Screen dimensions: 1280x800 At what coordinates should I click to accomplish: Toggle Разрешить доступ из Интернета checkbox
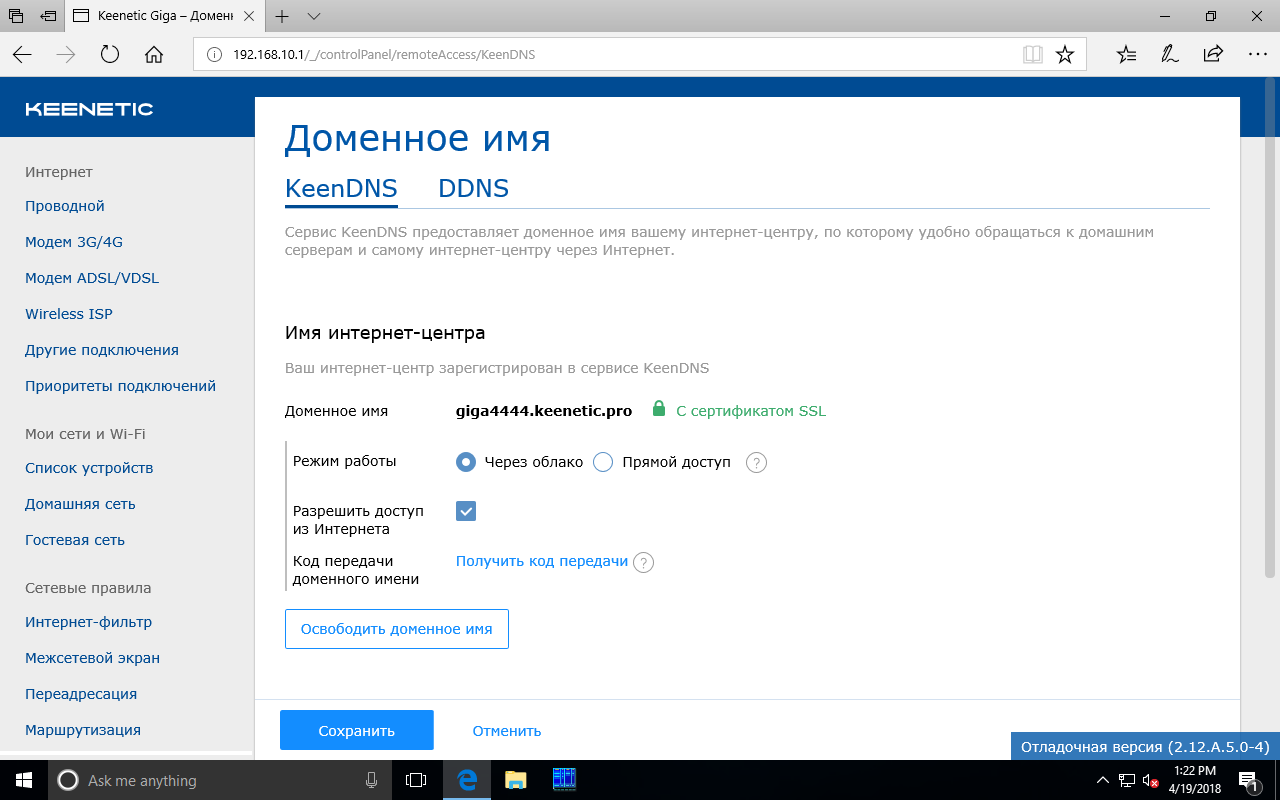coord(466,511)
